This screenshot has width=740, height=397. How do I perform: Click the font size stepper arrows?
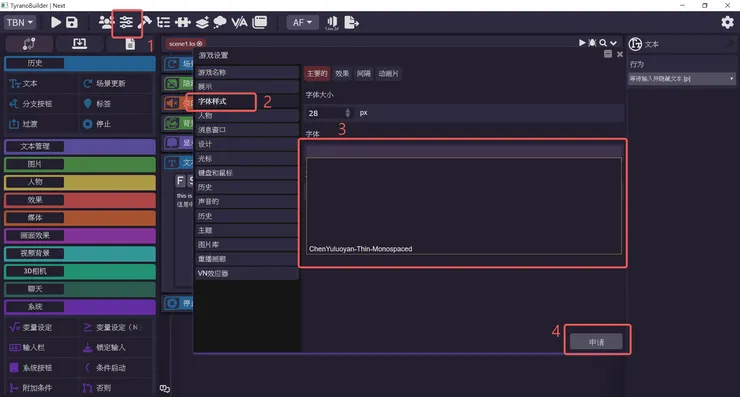click(348, 113)
